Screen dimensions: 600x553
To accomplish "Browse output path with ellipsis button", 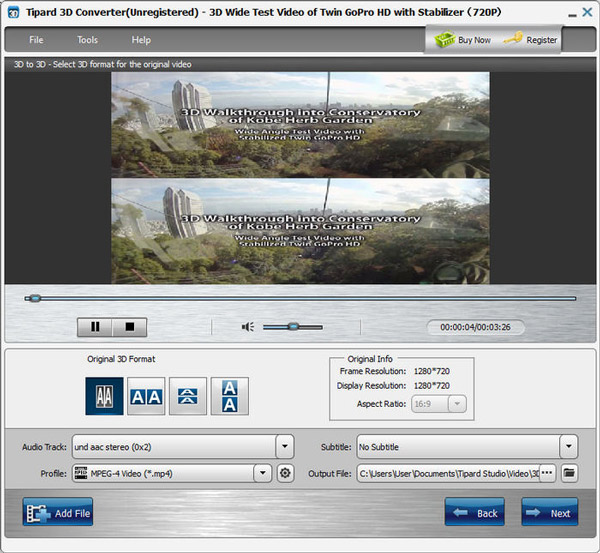I will tap(548, 473).
